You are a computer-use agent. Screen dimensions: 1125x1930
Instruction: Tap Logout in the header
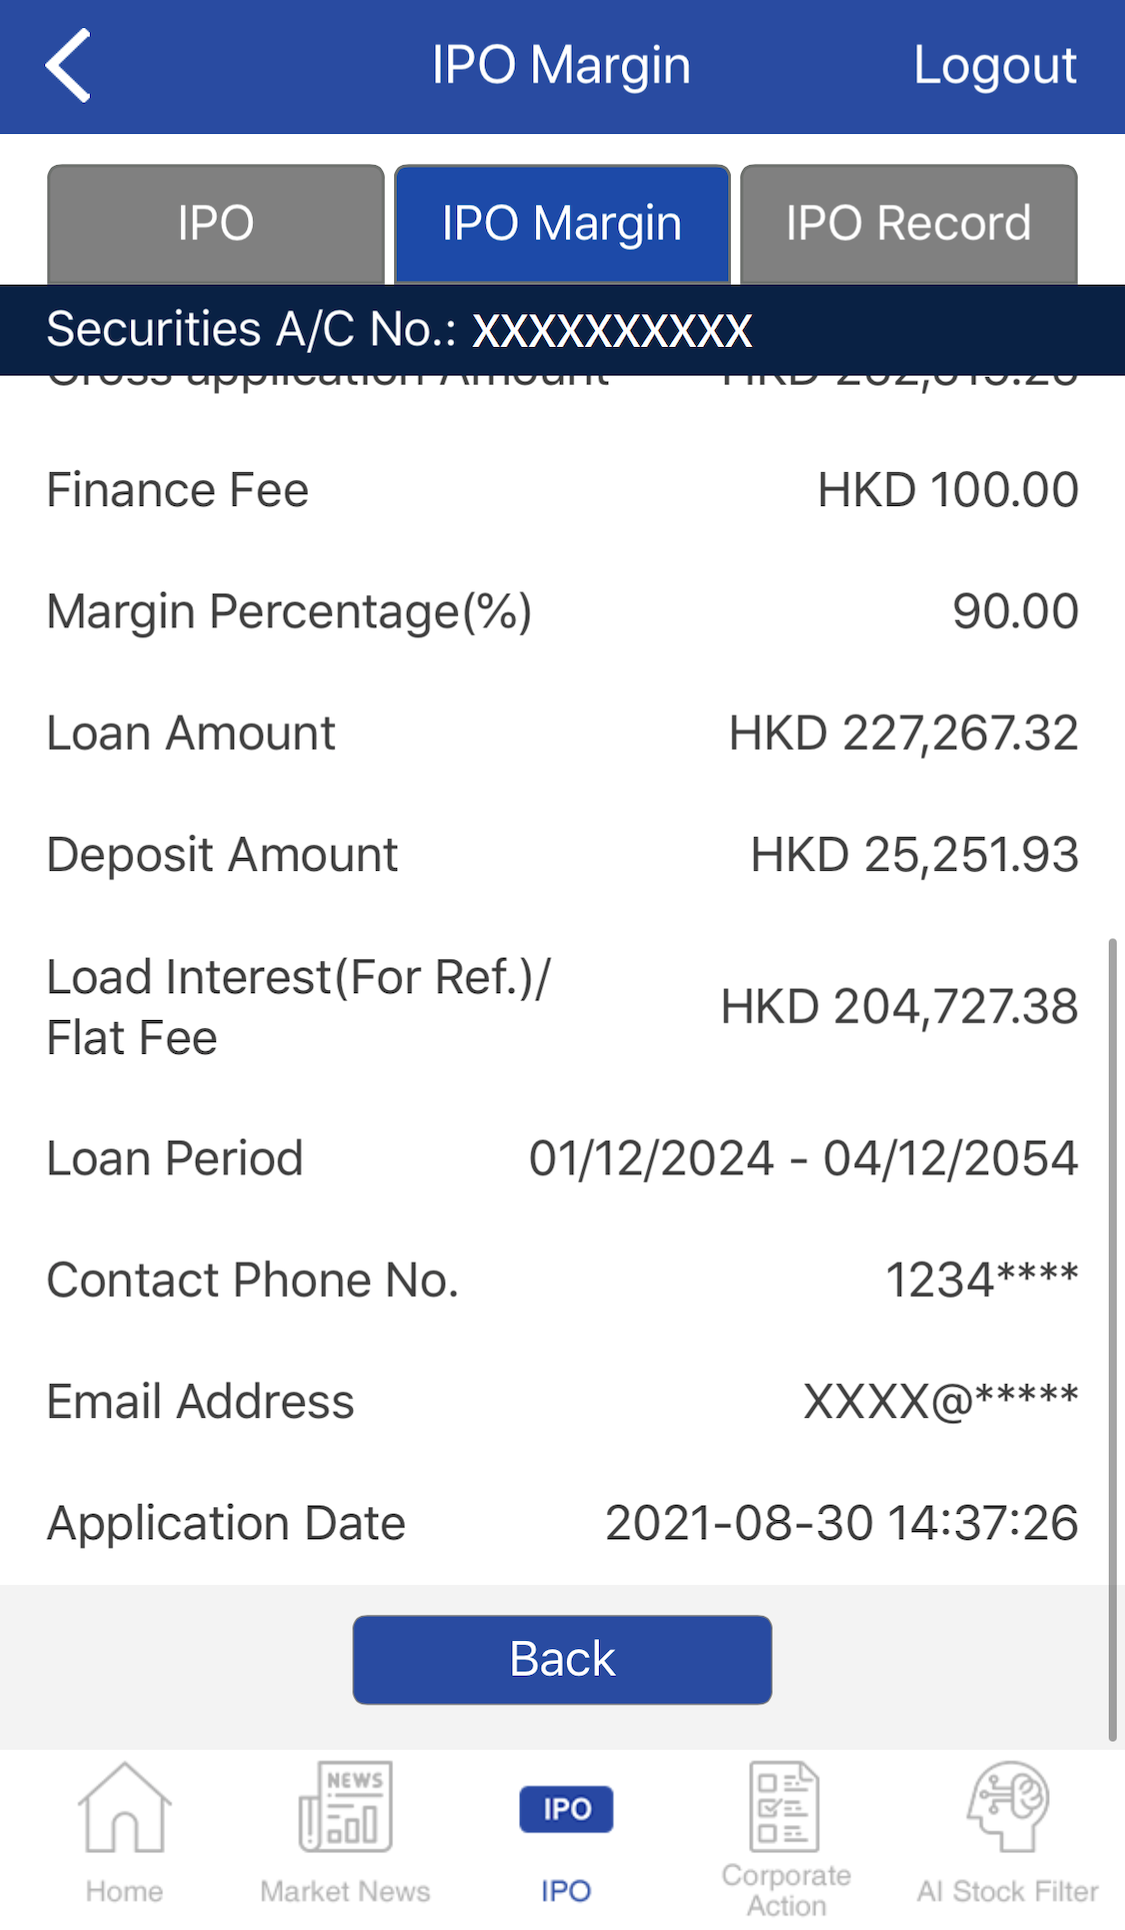tap(995, 66)
